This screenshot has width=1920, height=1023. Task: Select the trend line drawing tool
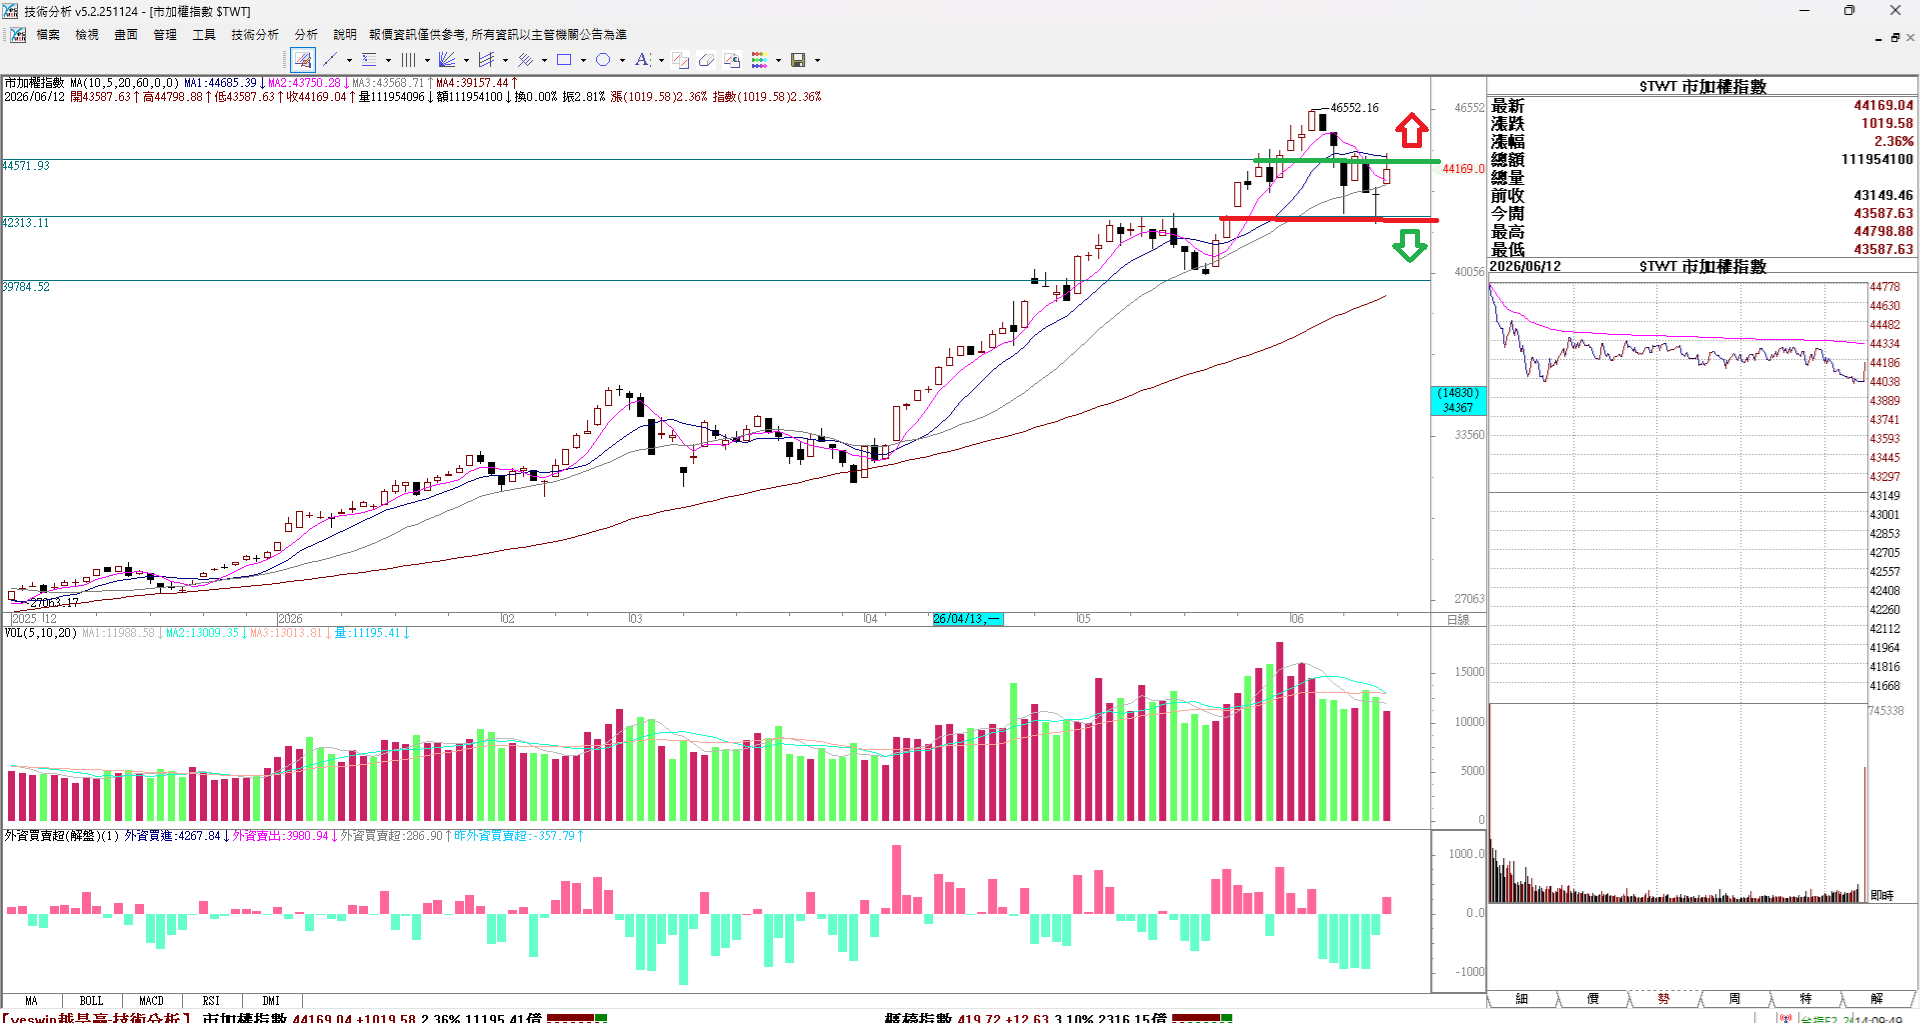pyautogui.click(x=330, y=60)
